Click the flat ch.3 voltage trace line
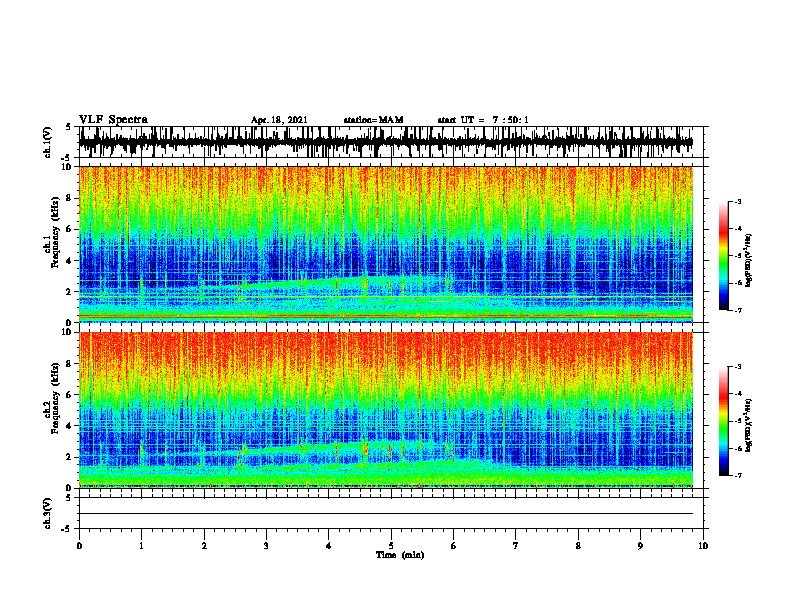The image size is (792, 612). [386, 514]
